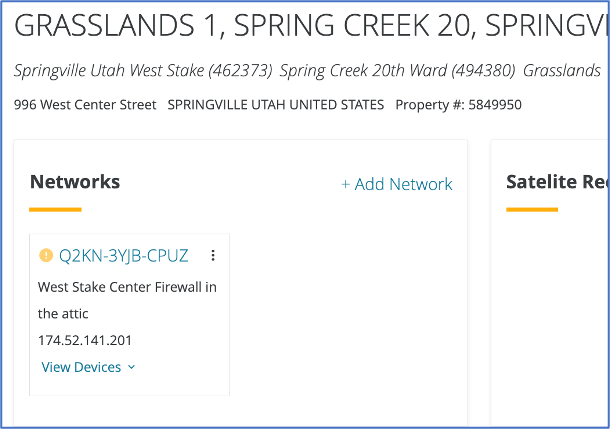Click the Property # 5849950 label
This screenshot has width=610, height=430.
pos(458,104)
